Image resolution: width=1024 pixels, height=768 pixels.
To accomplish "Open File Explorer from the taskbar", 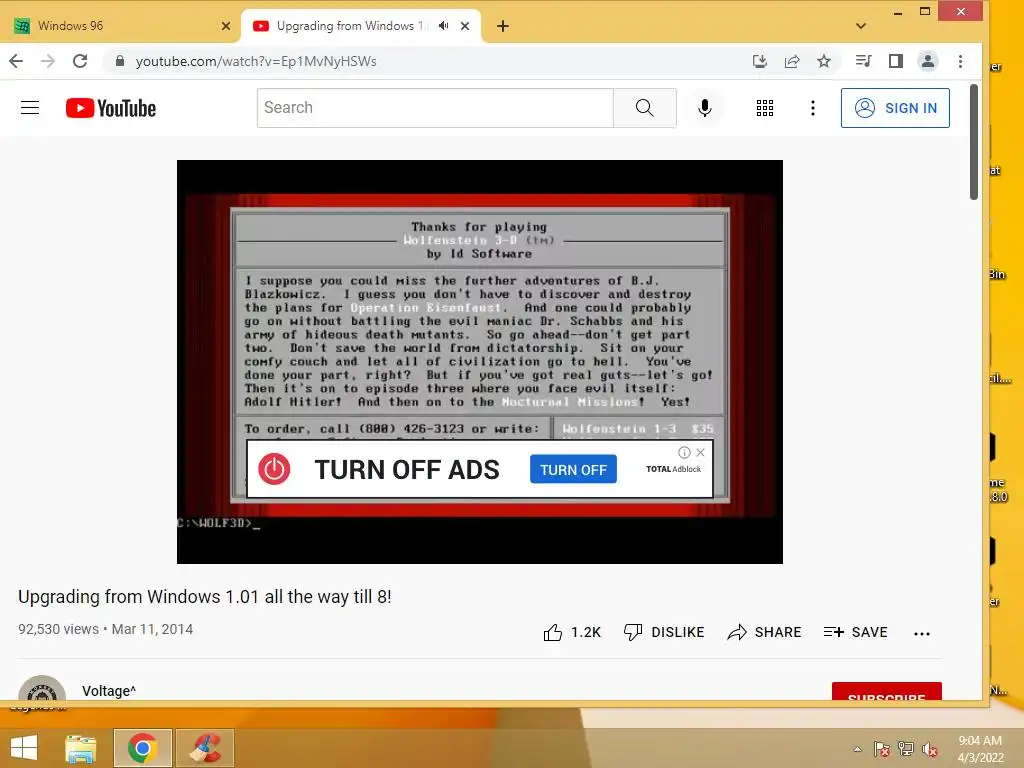I will 81,748.
